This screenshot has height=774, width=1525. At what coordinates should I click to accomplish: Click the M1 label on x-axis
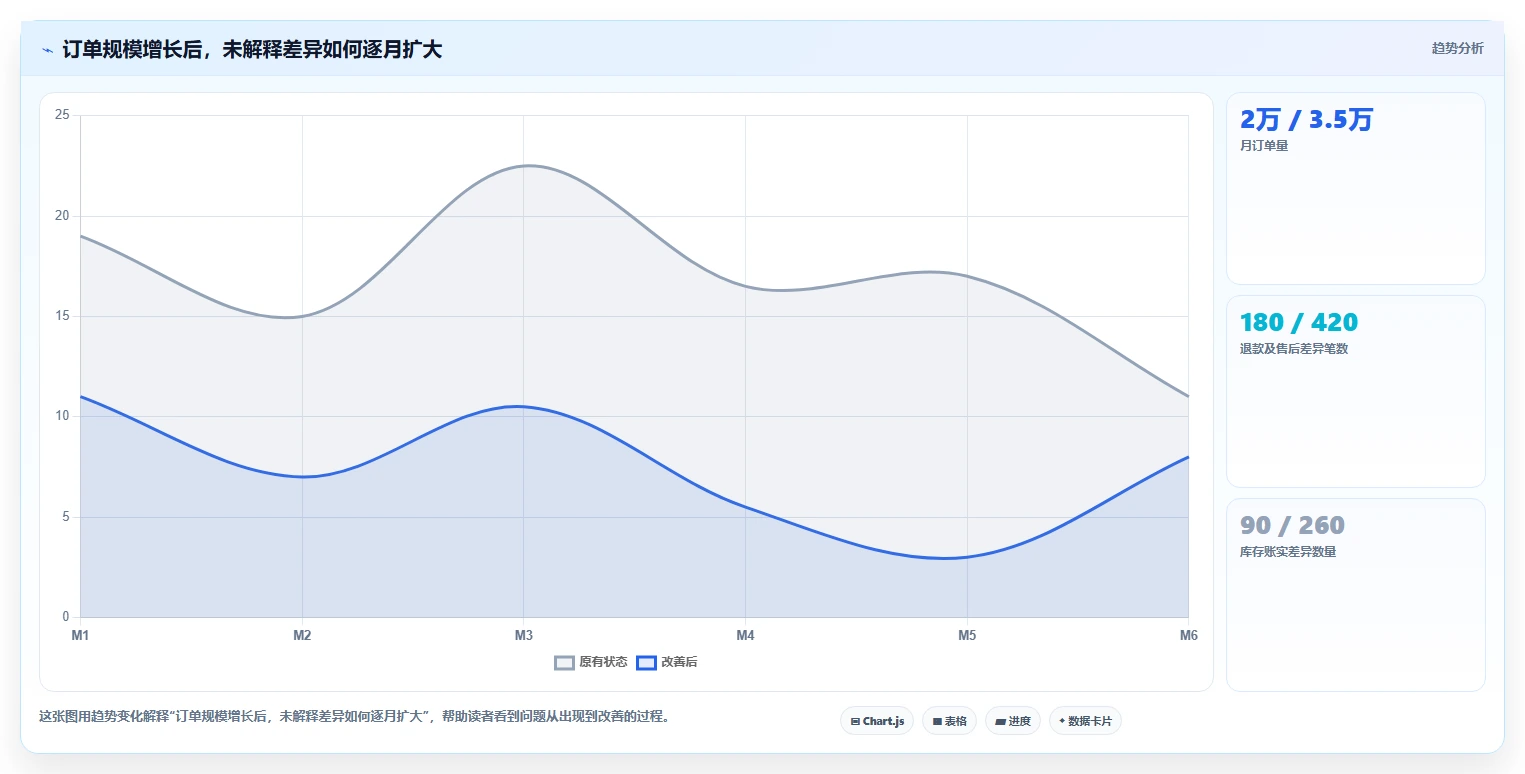[x=80, y=635]
